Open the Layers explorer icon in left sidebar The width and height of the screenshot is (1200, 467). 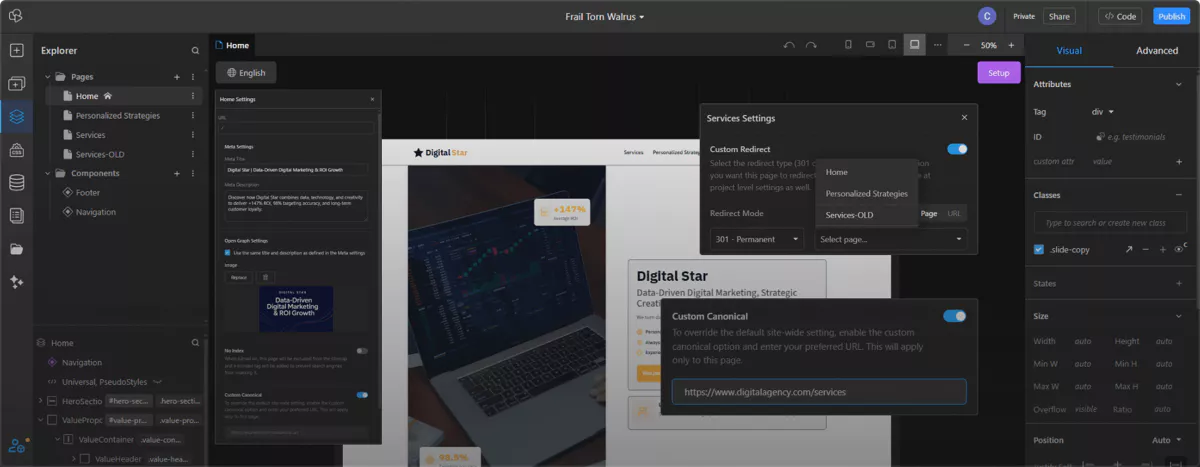click(x=16, y=117)
